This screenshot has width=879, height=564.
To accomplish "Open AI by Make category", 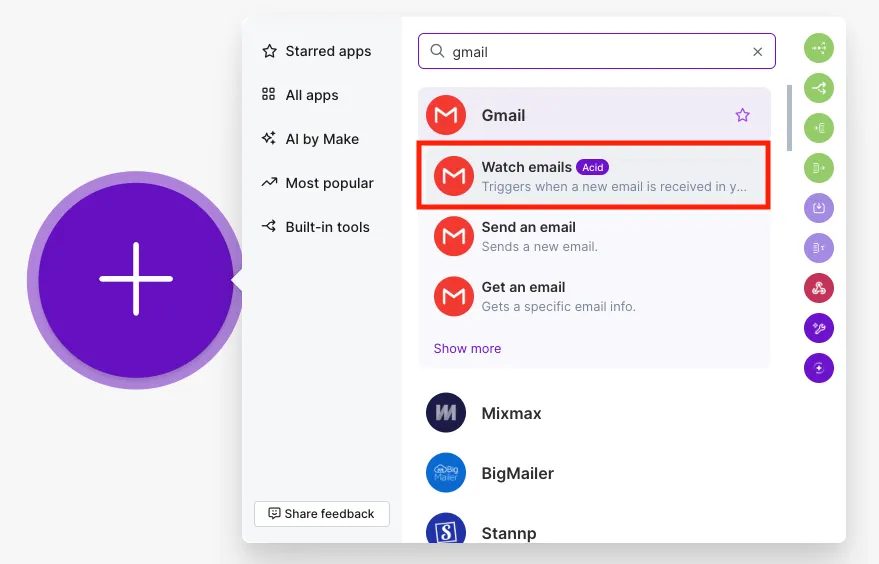I will pos(311,138).
